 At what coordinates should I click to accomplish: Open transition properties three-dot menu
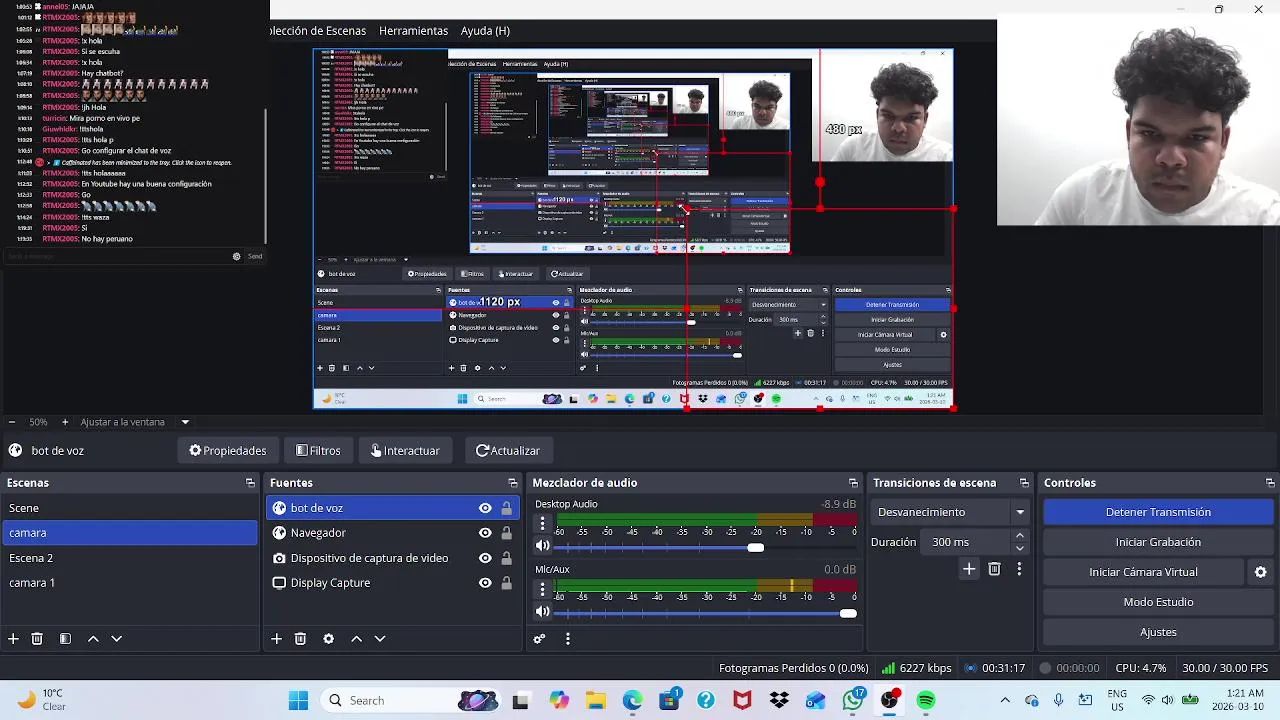tap(1019, 569)
